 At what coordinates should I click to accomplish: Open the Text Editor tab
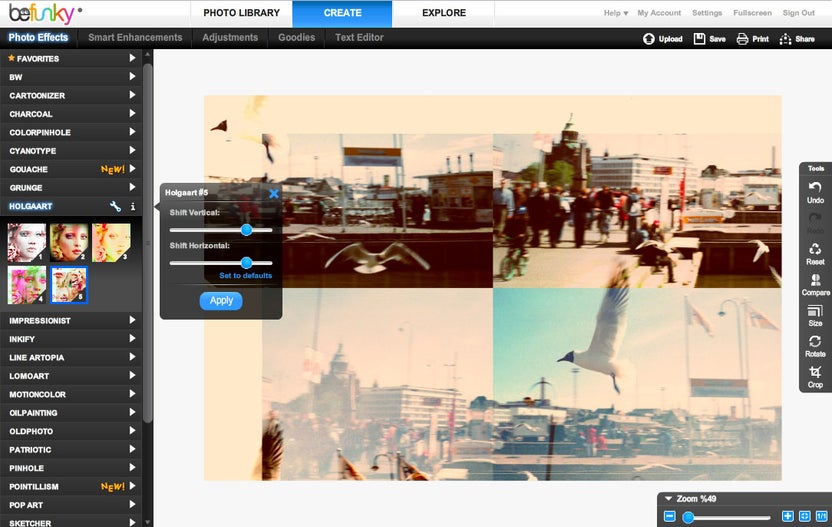pyautogui.click(x=359, y=38)
